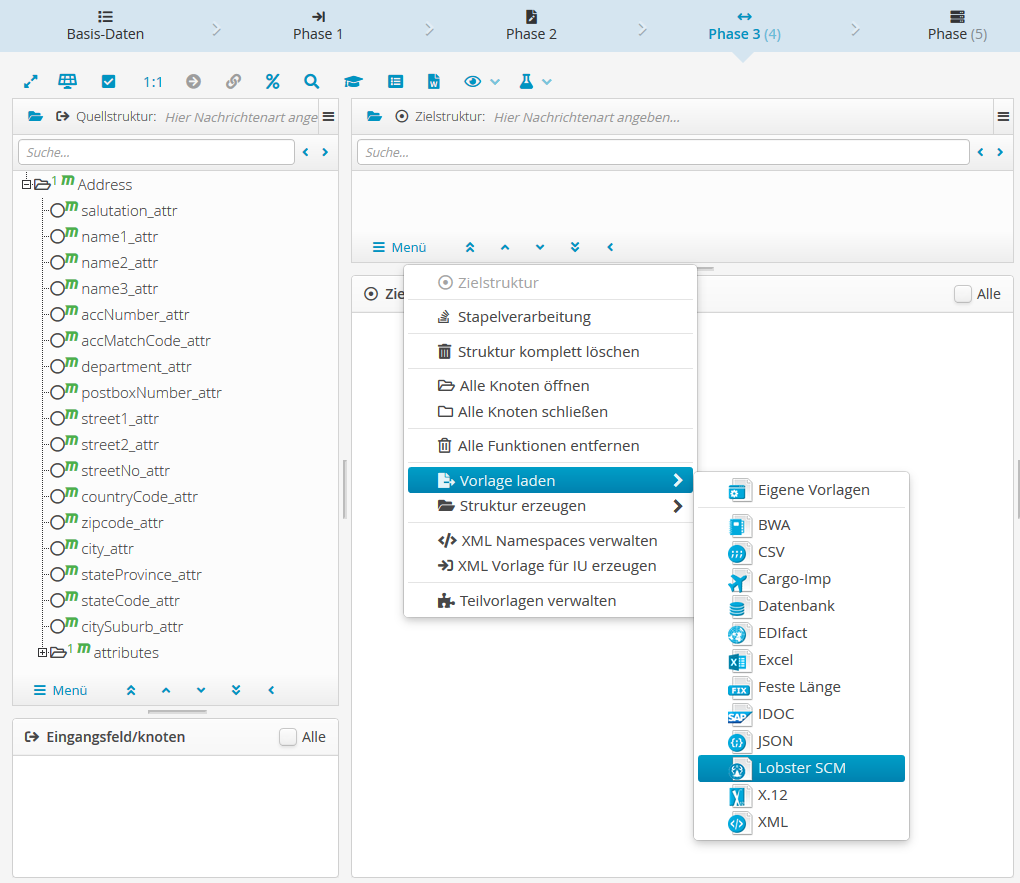Toggle the eye visibility dropdown
The width and height of the screenshot is (1020, 883).
pos(480,82)
